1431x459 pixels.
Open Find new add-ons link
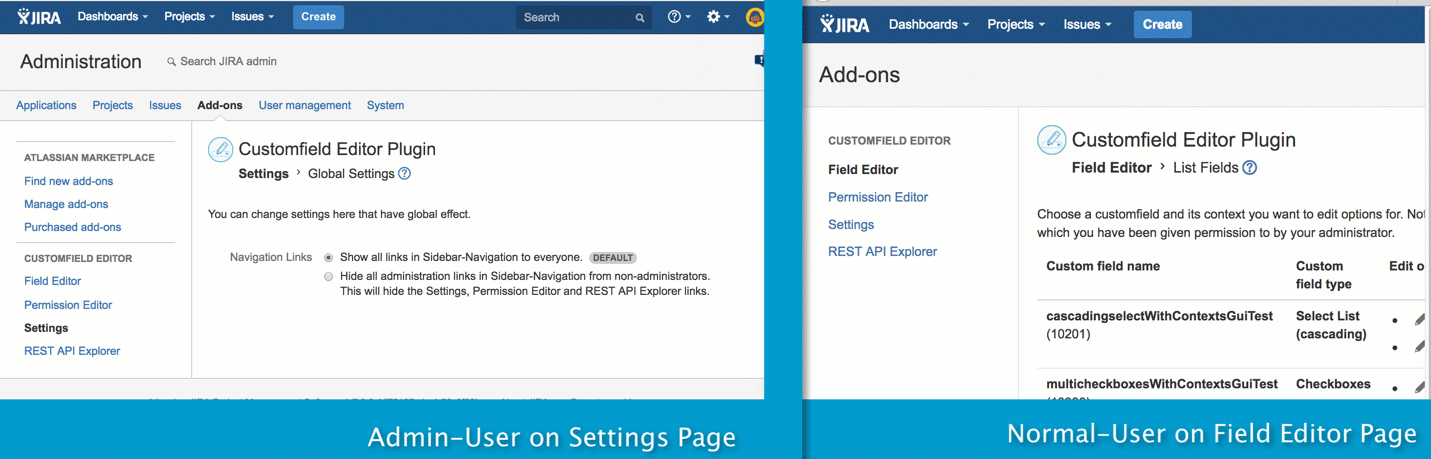69,181
